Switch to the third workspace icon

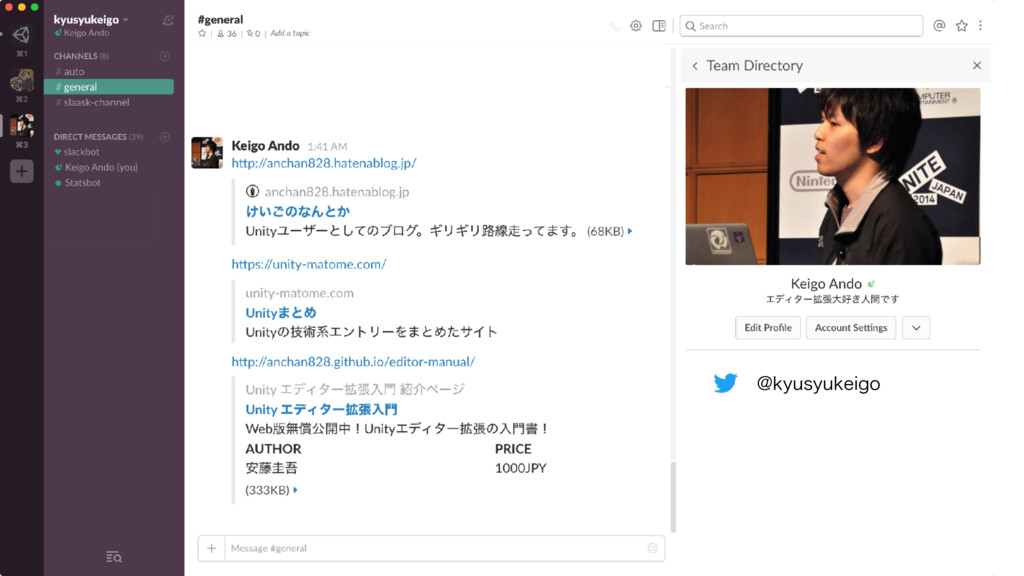point(22,125)
